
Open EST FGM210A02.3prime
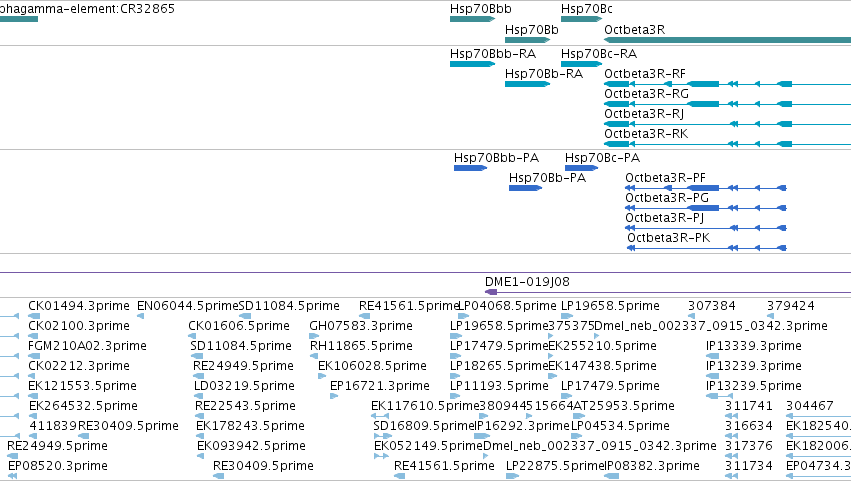point(87,346)
